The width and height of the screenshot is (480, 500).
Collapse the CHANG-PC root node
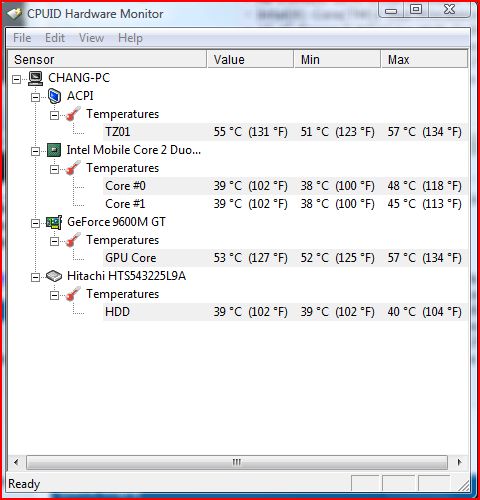[16, 79]
